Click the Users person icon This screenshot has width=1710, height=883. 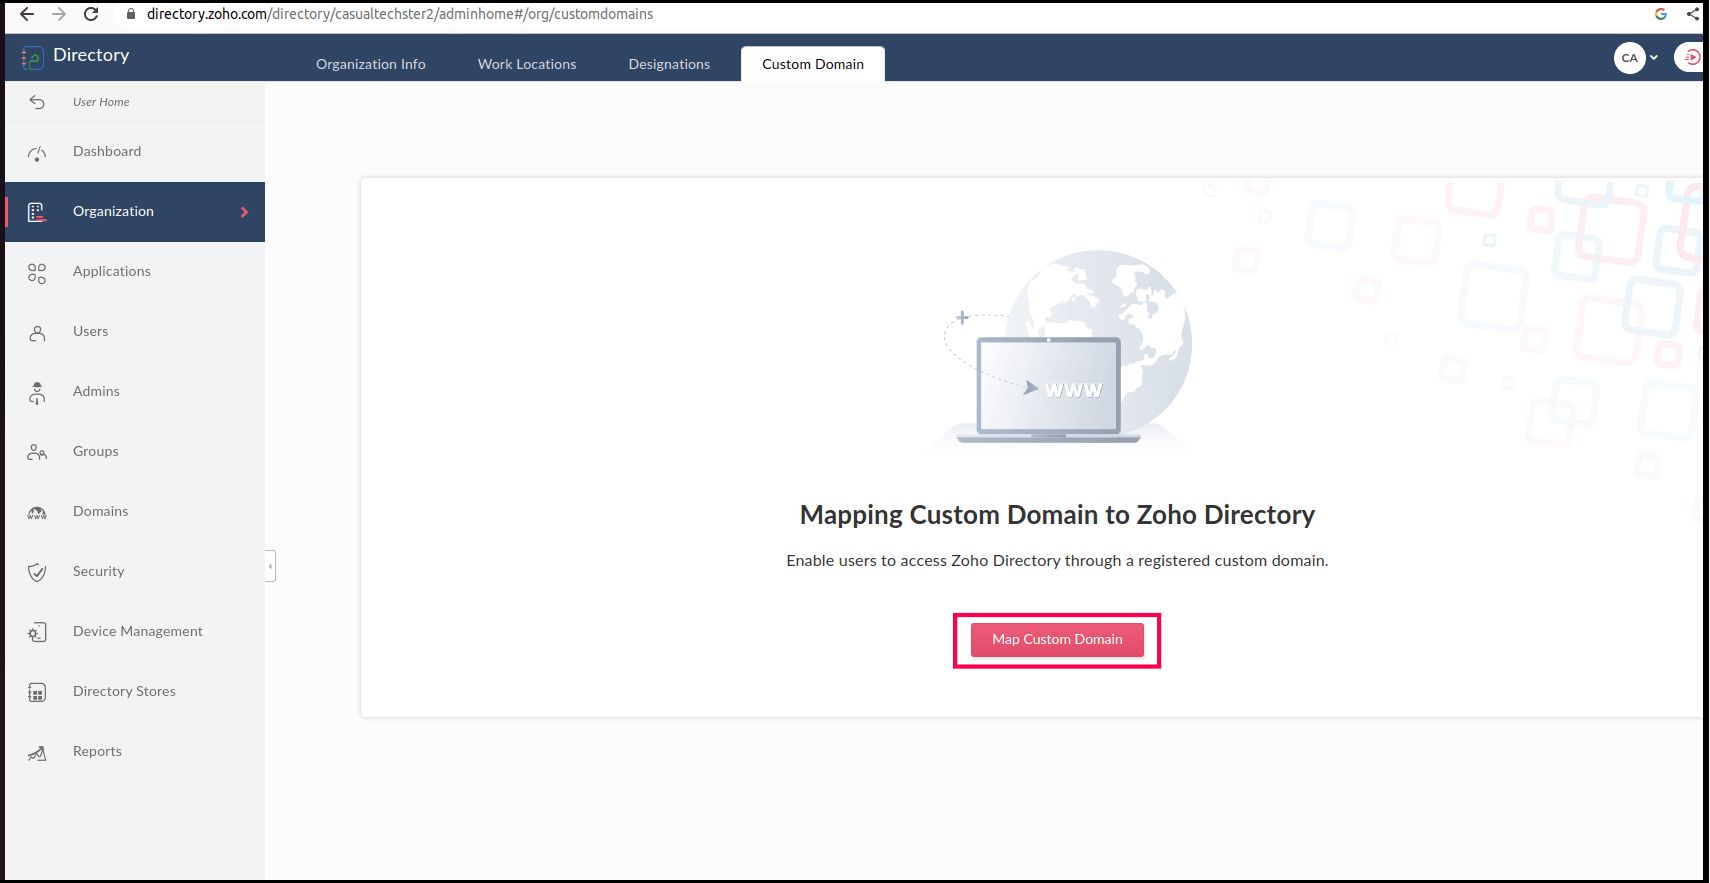(37, 333)
